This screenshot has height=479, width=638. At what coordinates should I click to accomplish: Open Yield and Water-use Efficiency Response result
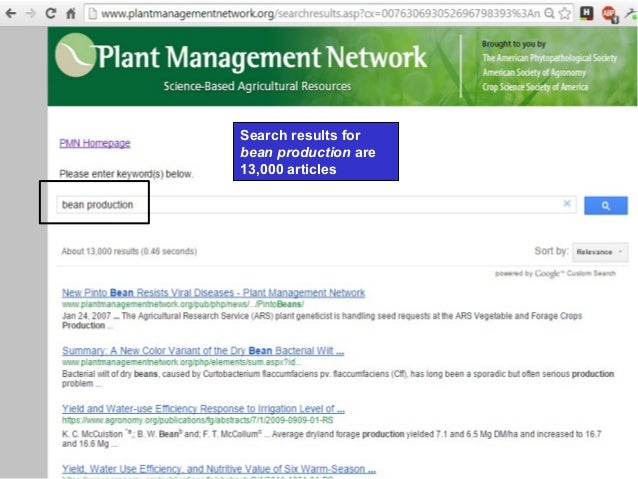203,409
